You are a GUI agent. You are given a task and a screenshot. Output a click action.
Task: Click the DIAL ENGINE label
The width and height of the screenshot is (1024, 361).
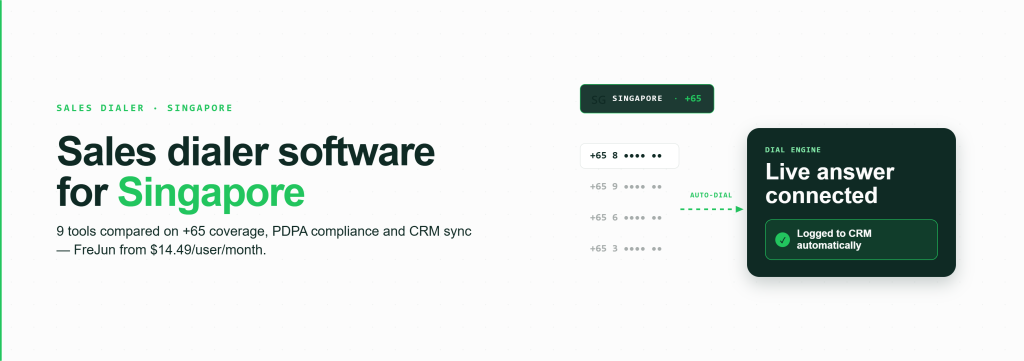[793, 150]
